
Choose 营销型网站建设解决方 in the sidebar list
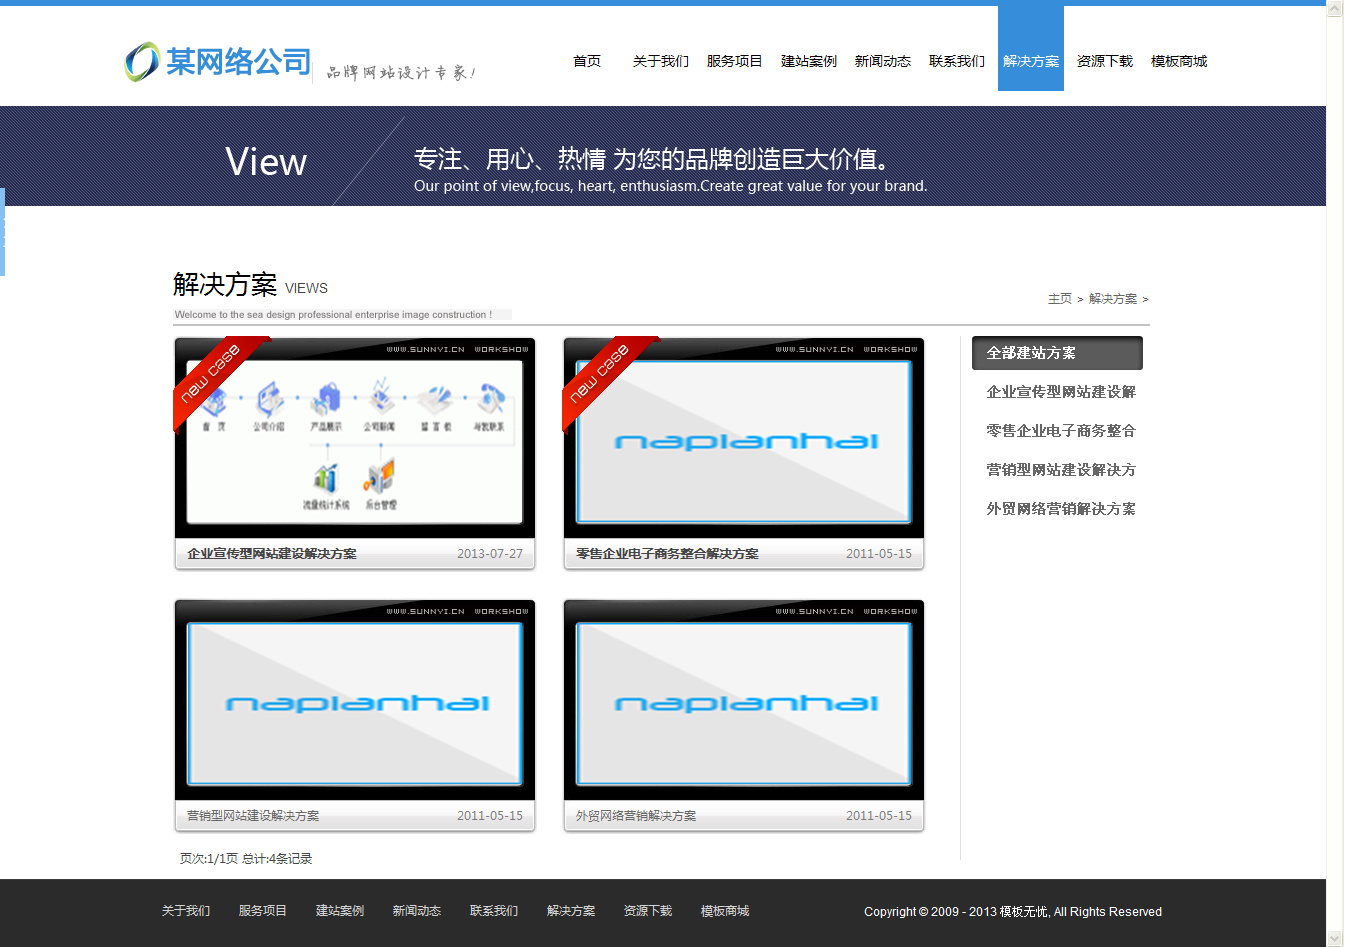pos(1060,470)
